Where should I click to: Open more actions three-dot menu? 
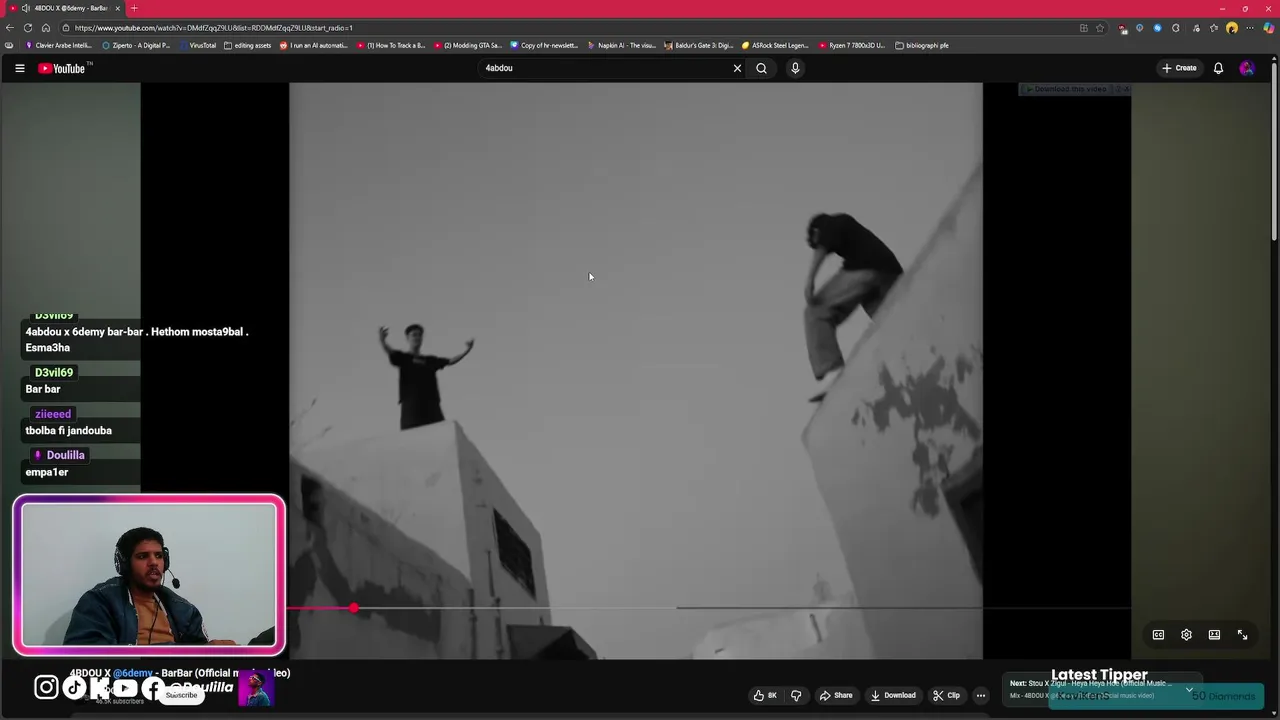981,695
